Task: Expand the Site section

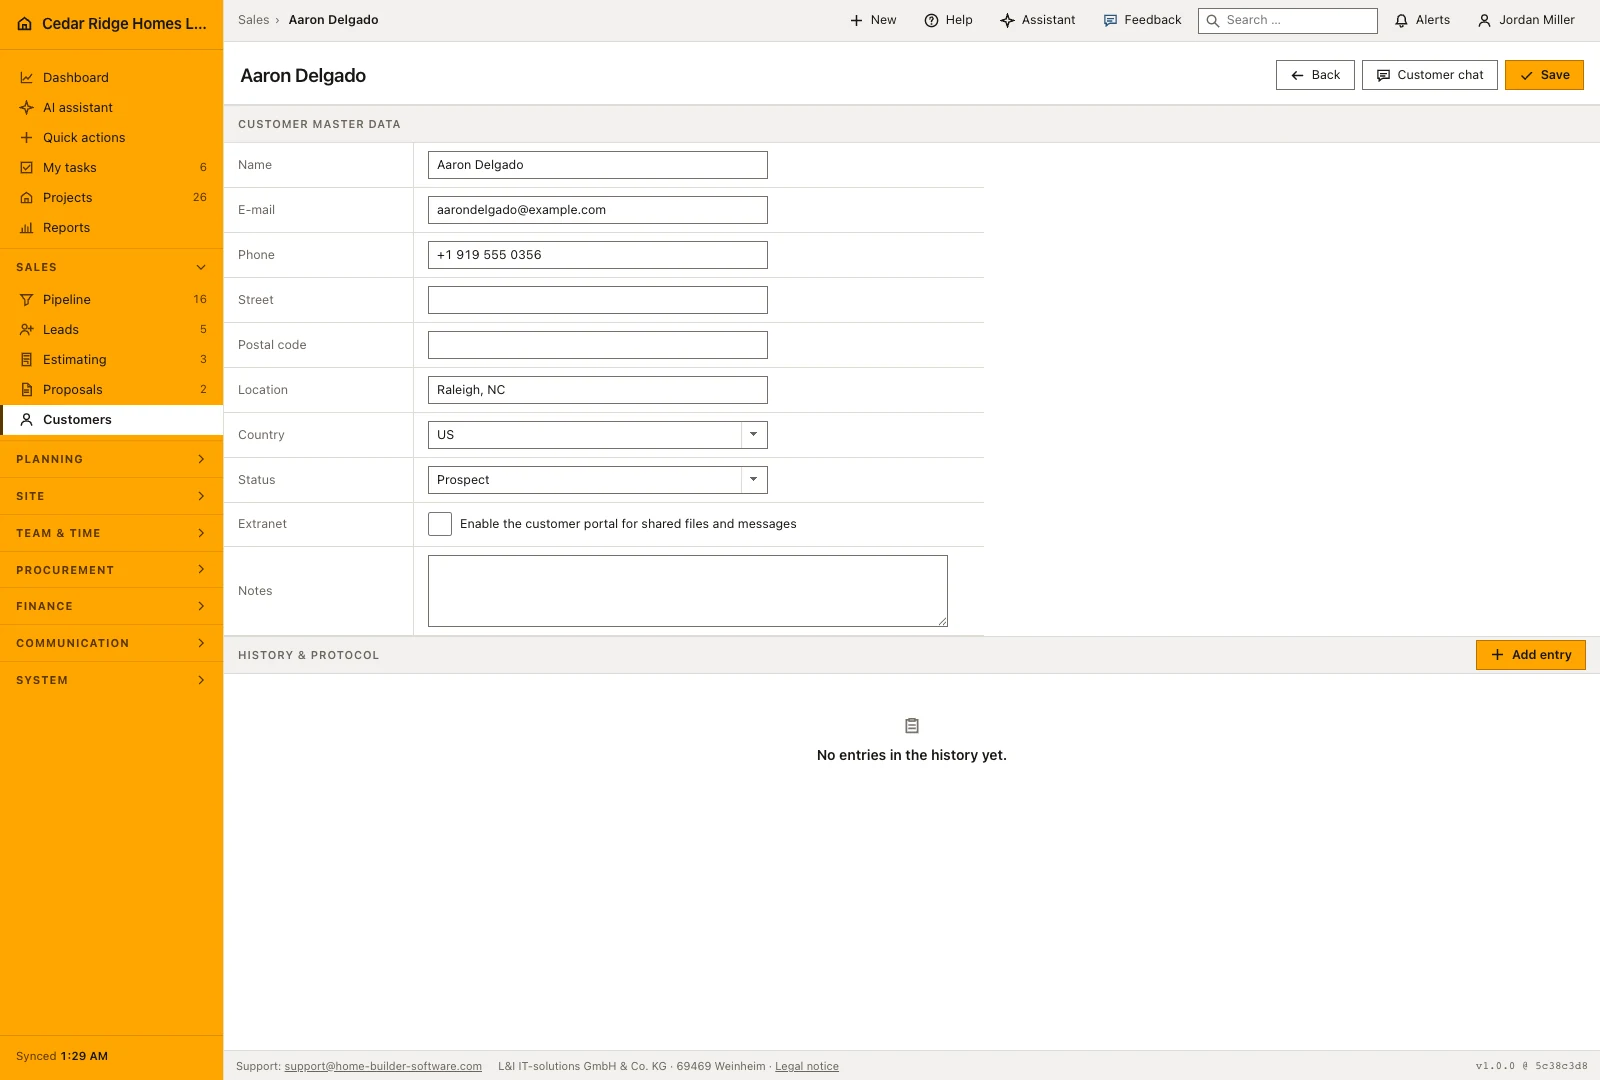Action: point(111,496)
